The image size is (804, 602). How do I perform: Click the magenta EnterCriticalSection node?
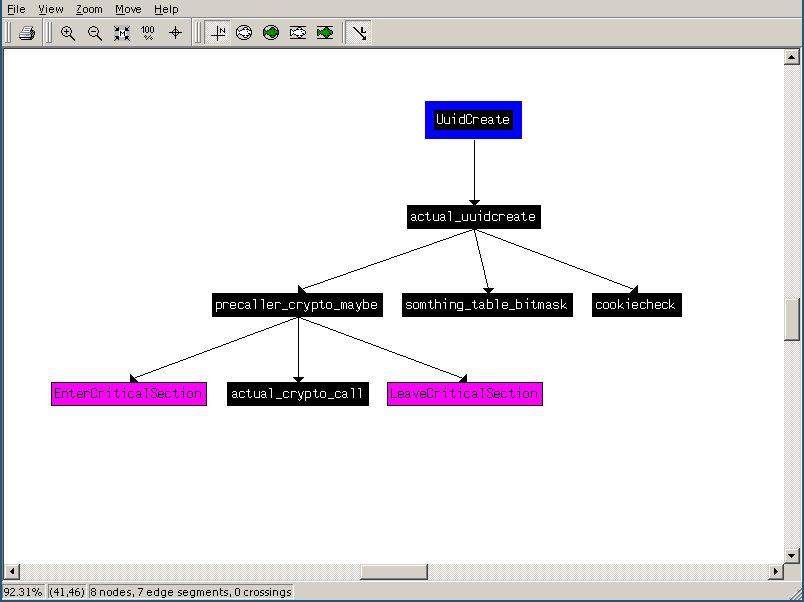pyautogui.click(x=128, y=394)
